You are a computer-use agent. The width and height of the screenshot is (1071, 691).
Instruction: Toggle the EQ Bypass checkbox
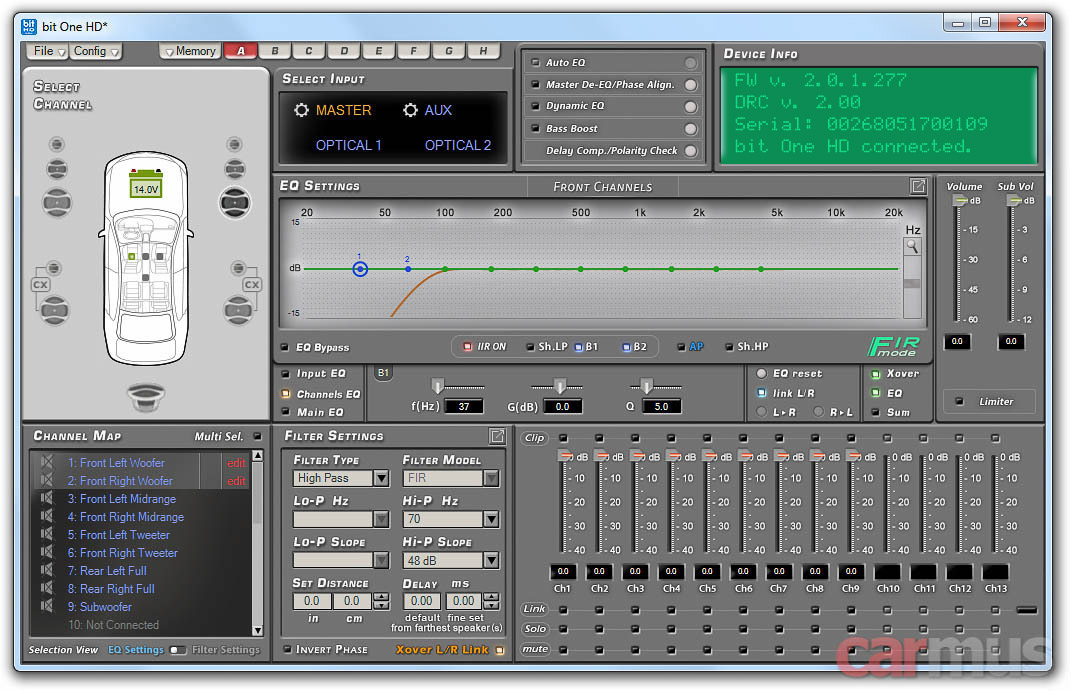click(285, 347)
